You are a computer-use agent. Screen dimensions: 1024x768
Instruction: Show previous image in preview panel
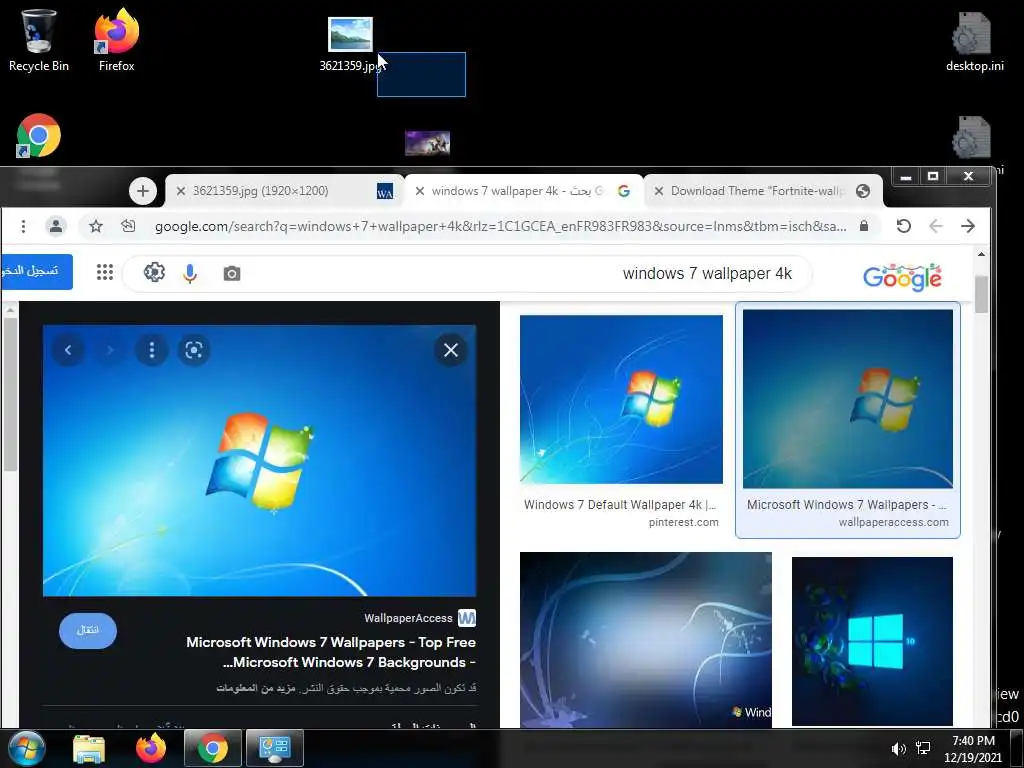point(68,350)
